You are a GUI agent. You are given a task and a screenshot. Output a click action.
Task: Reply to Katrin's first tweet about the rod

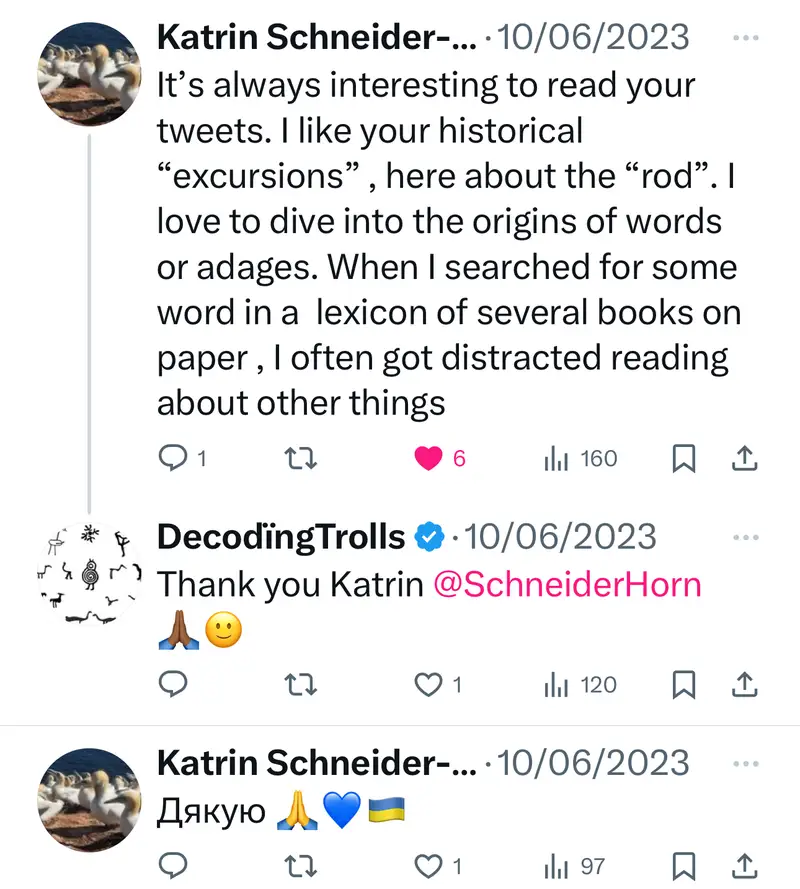[x=175, y=459]
